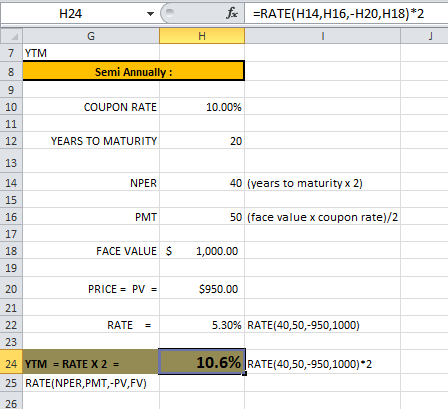Click the 5.30% rate value
448x409 pixels.
click(x=202, y=325)
